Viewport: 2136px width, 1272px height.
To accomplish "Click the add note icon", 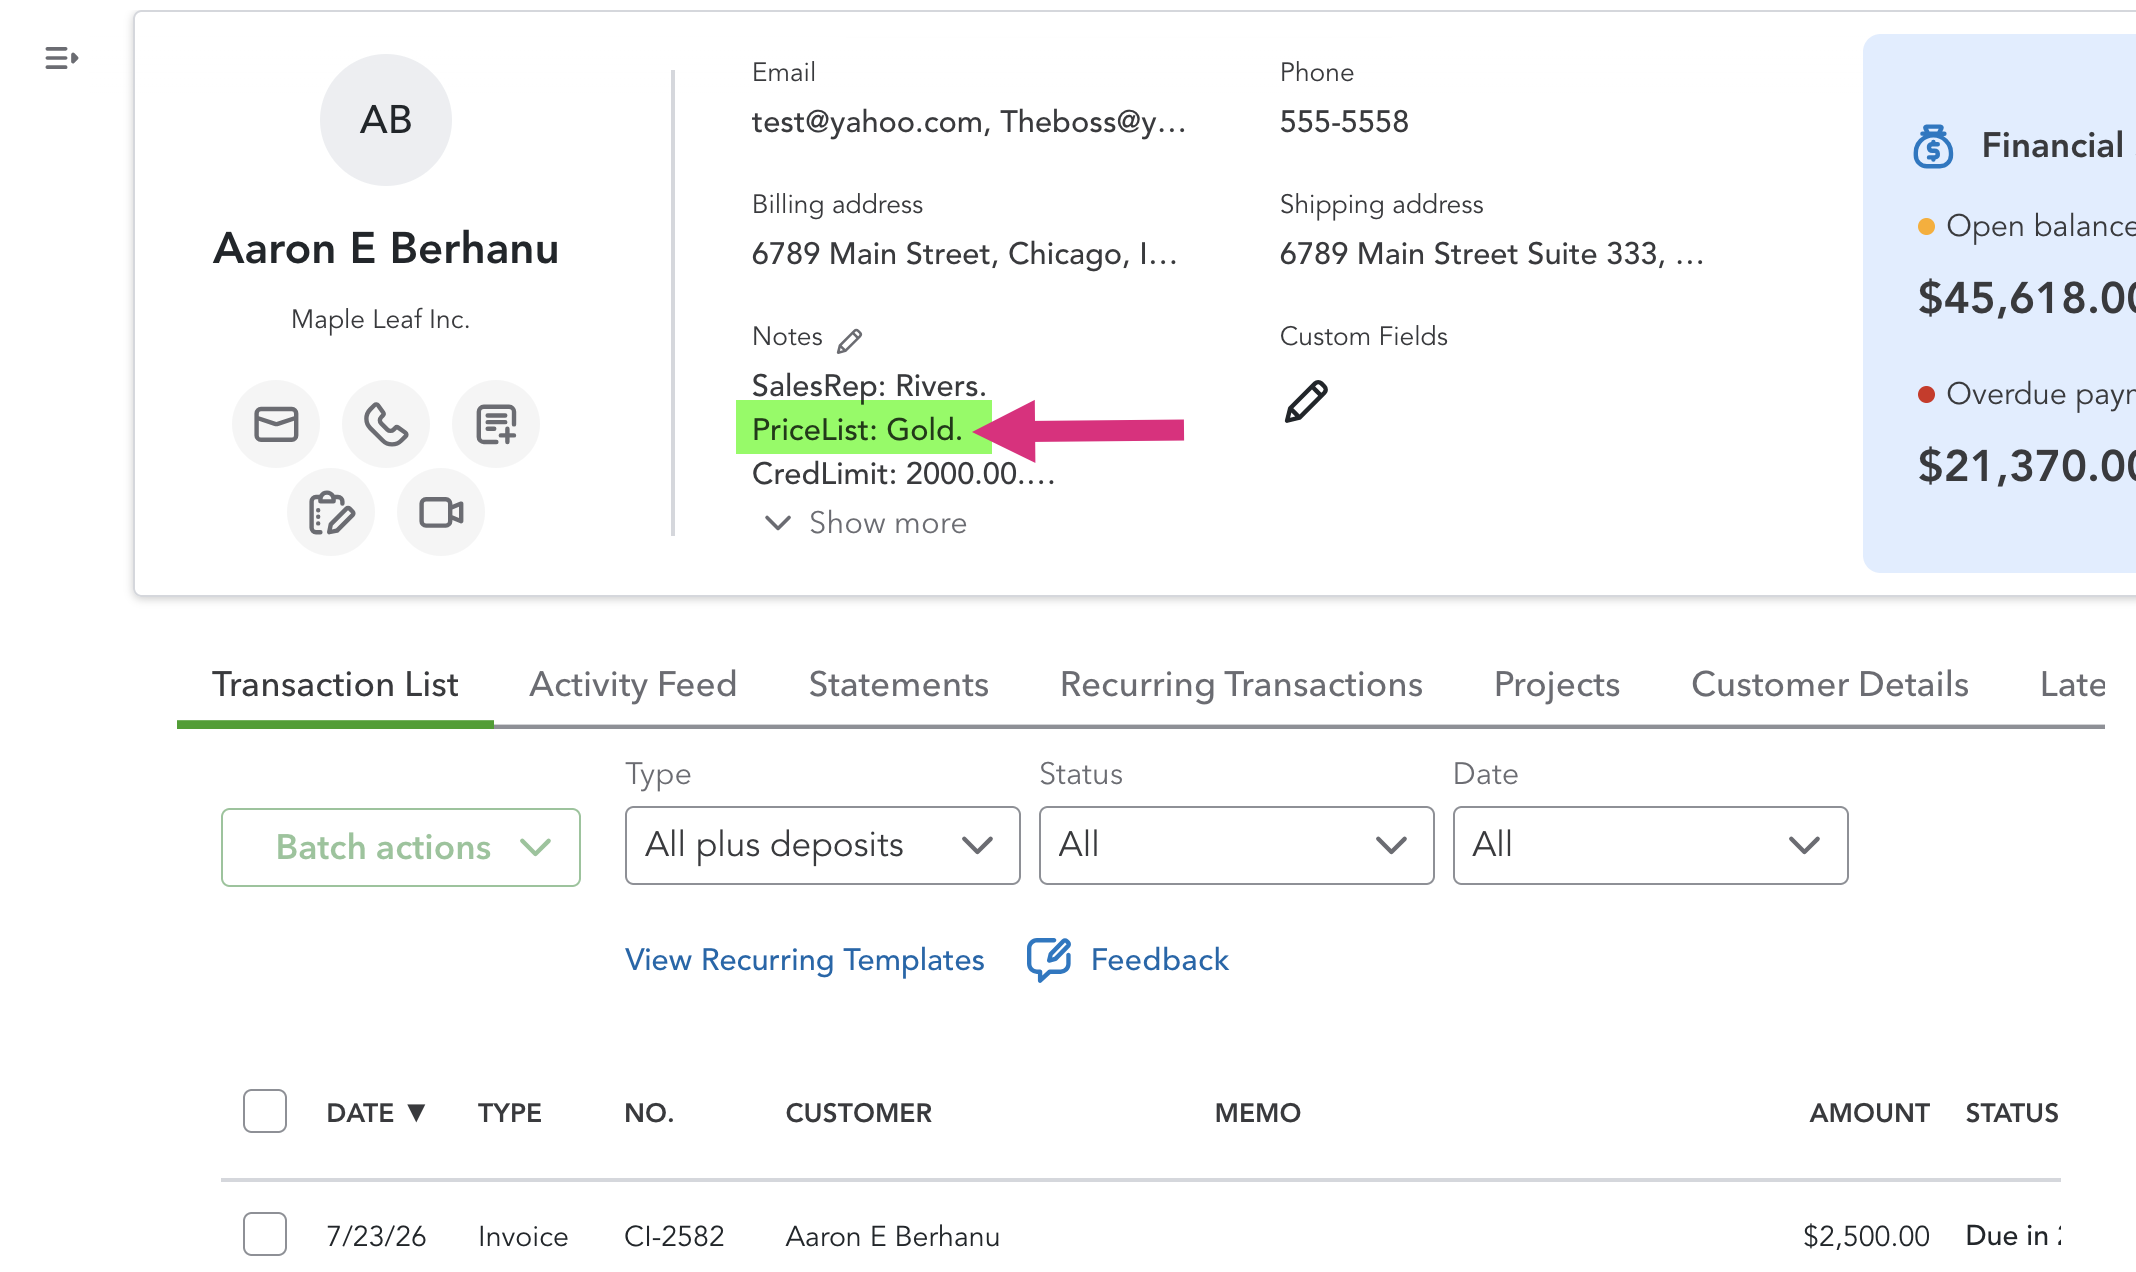I will click(x=496, y=424).
